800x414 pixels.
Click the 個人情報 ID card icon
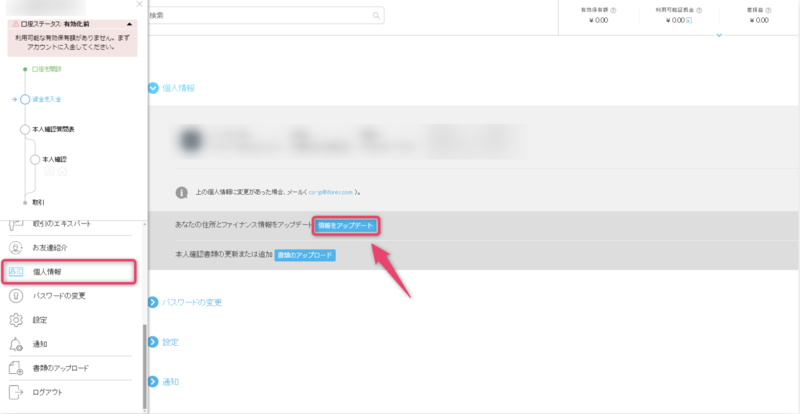pos(16,272)
